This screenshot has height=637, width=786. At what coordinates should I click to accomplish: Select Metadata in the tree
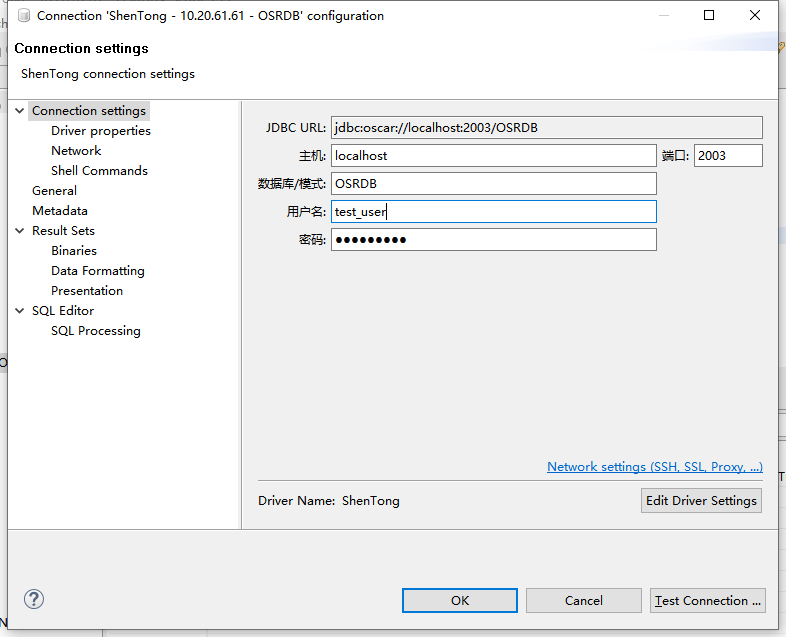60,211
